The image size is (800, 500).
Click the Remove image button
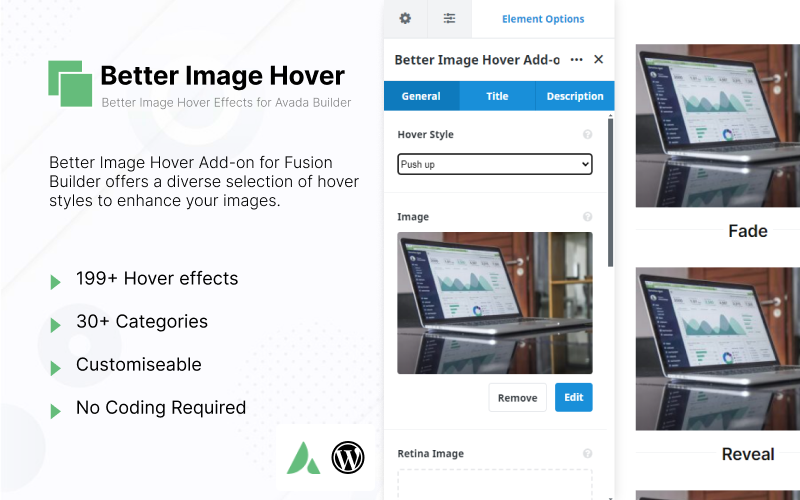tap(517, 397)
